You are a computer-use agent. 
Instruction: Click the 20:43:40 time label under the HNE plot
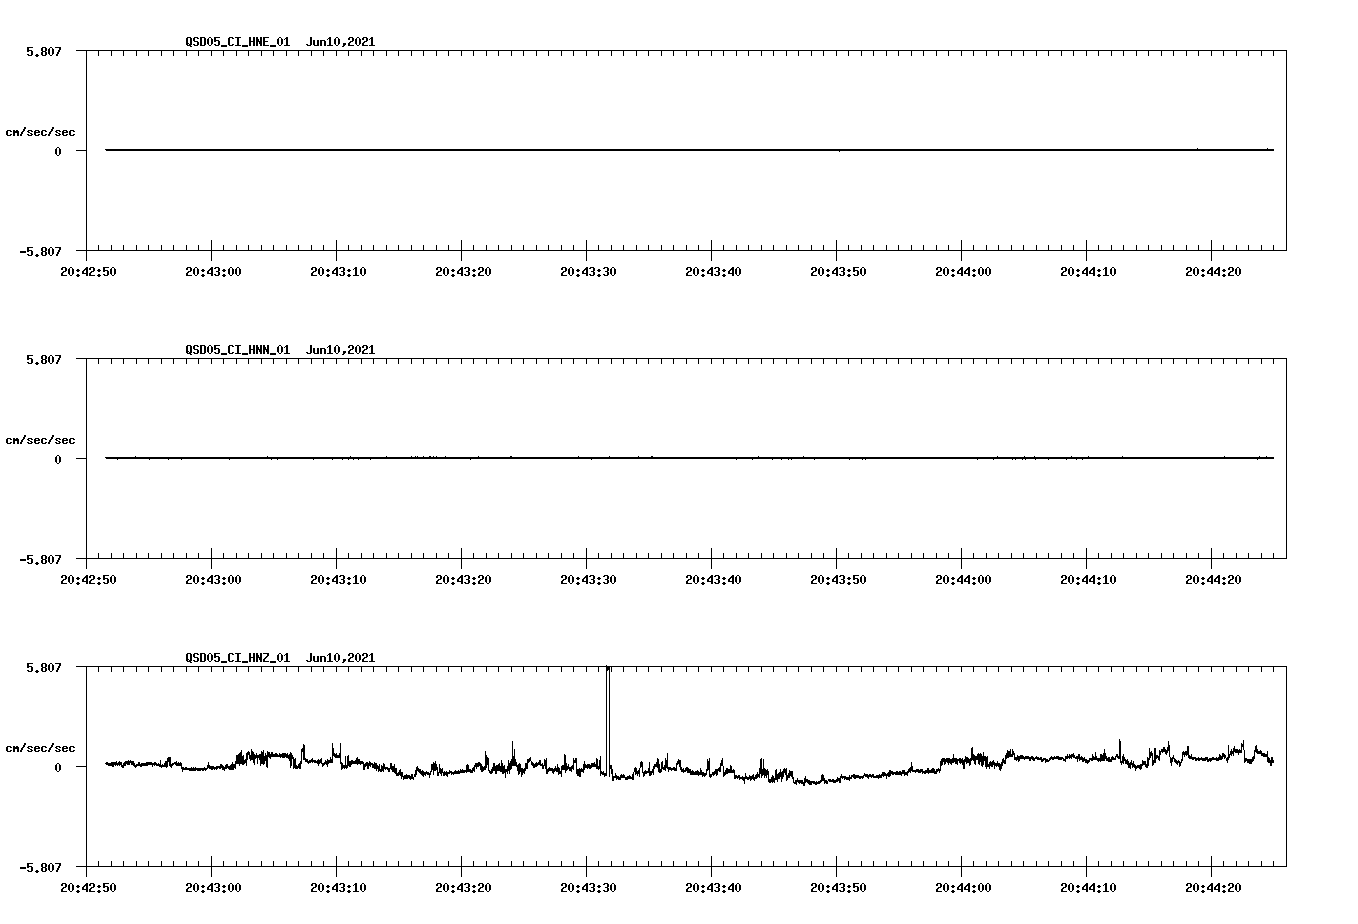(713, 271)
